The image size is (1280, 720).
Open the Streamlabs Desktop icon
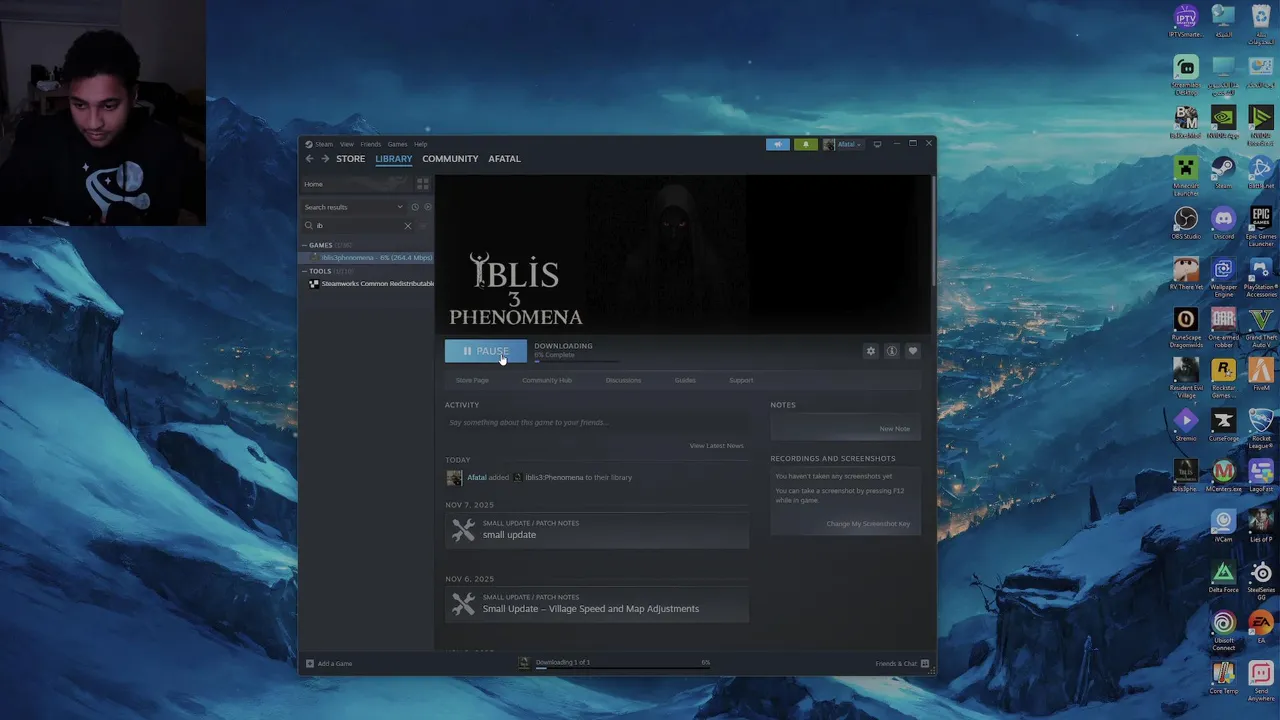click(1186, 75)
